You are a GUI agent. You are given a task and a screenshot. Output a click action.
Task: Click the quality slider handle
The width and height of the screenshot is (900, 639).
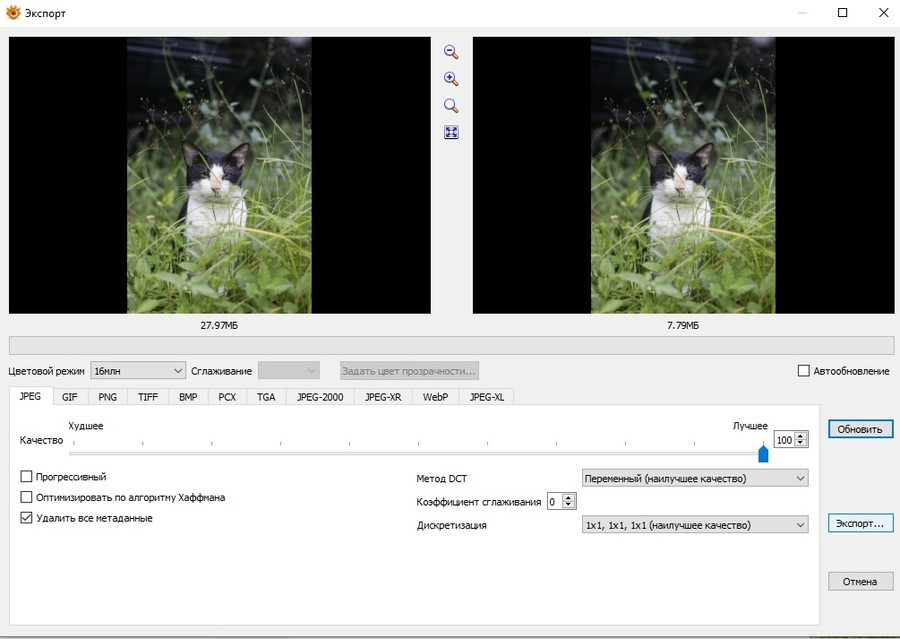[763, 453]
